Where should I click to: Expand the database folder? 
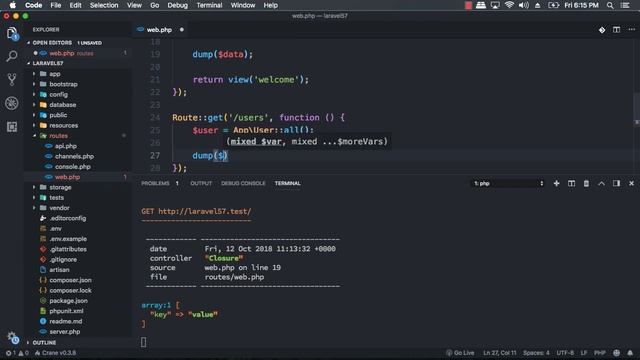62,105
